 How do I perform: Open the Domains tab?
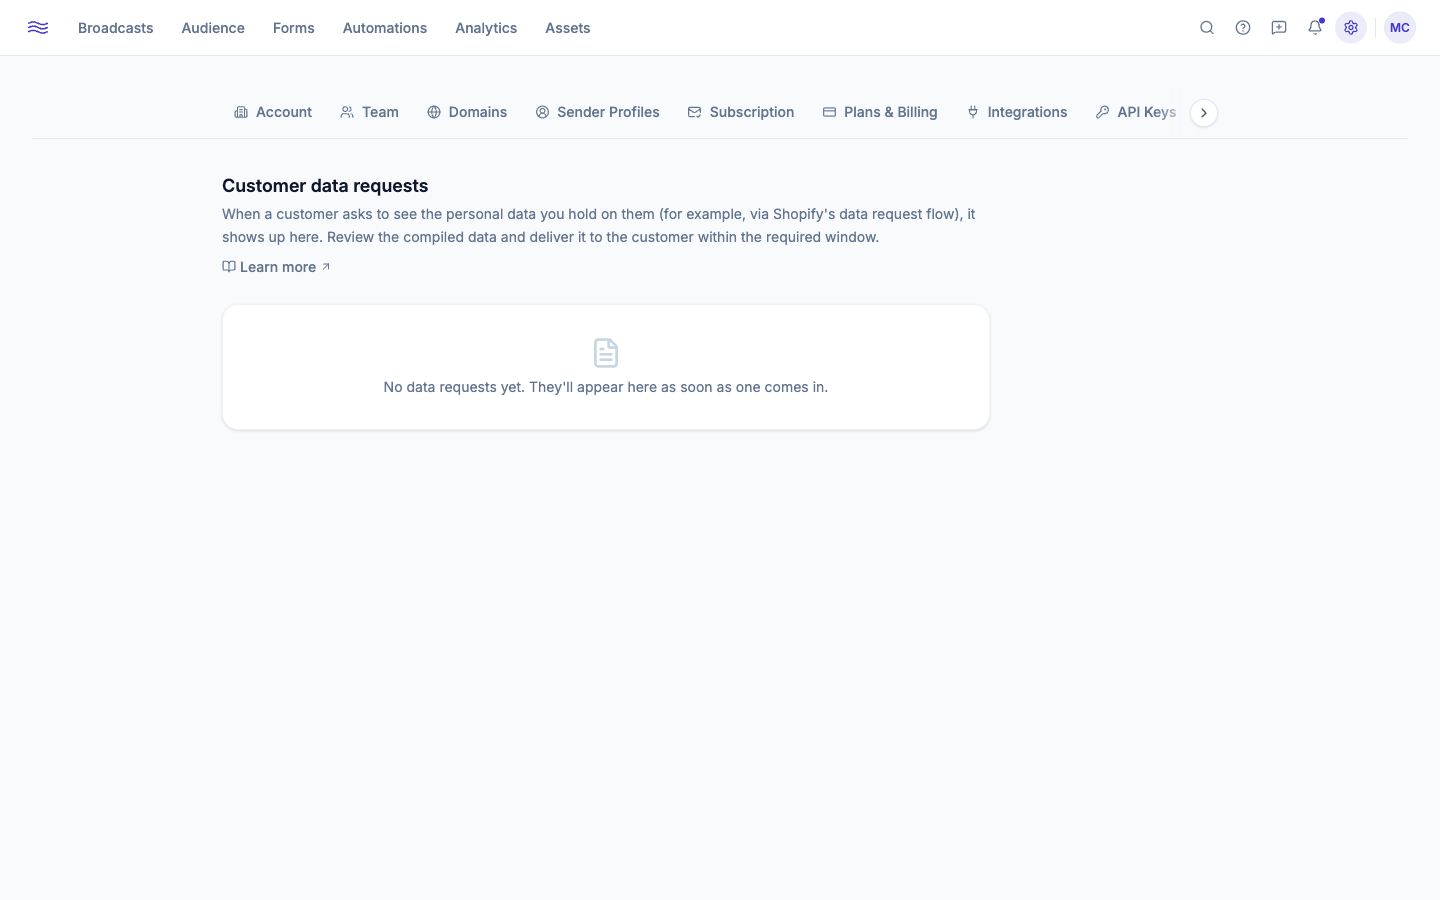467,112
